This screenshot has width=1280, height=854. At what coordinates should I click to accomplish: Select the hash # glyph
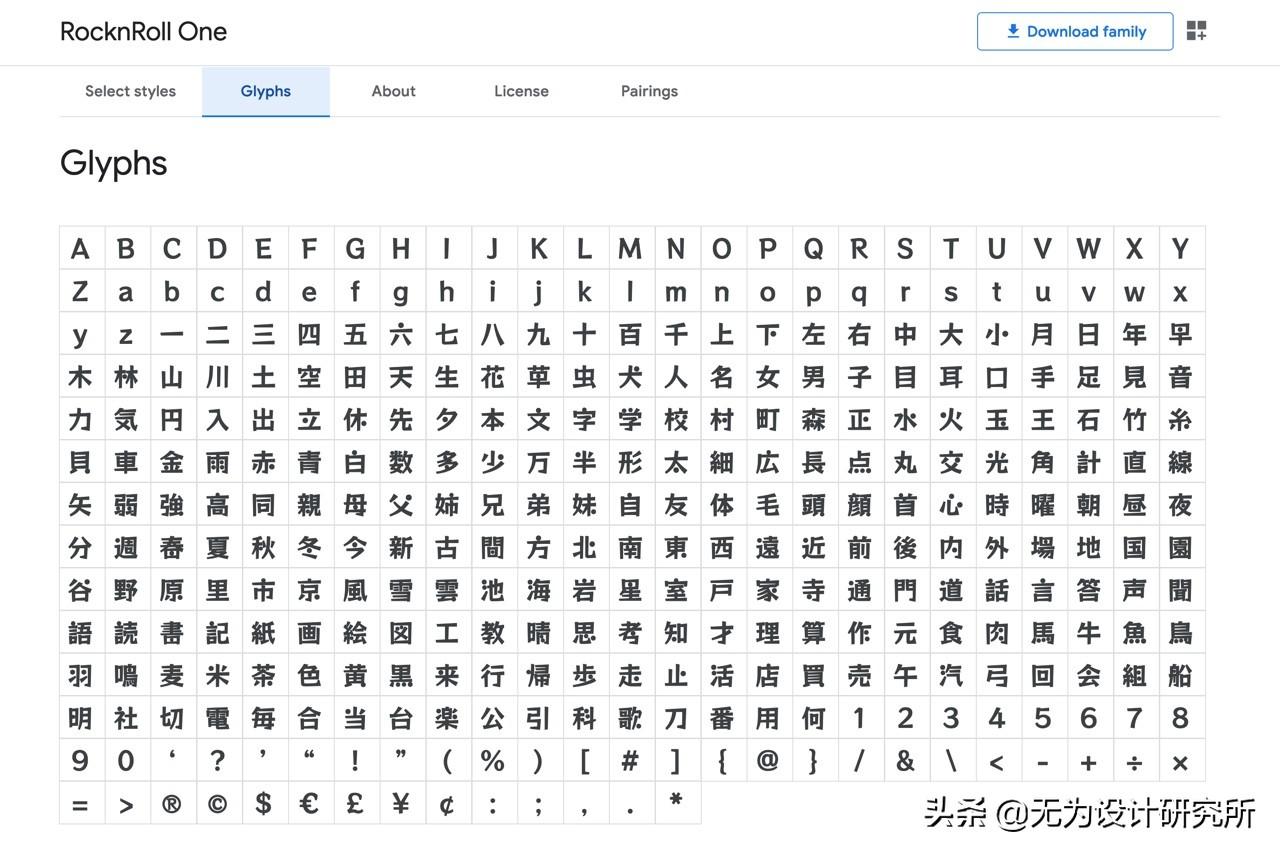pyautogui.click(x=630, y=761)
